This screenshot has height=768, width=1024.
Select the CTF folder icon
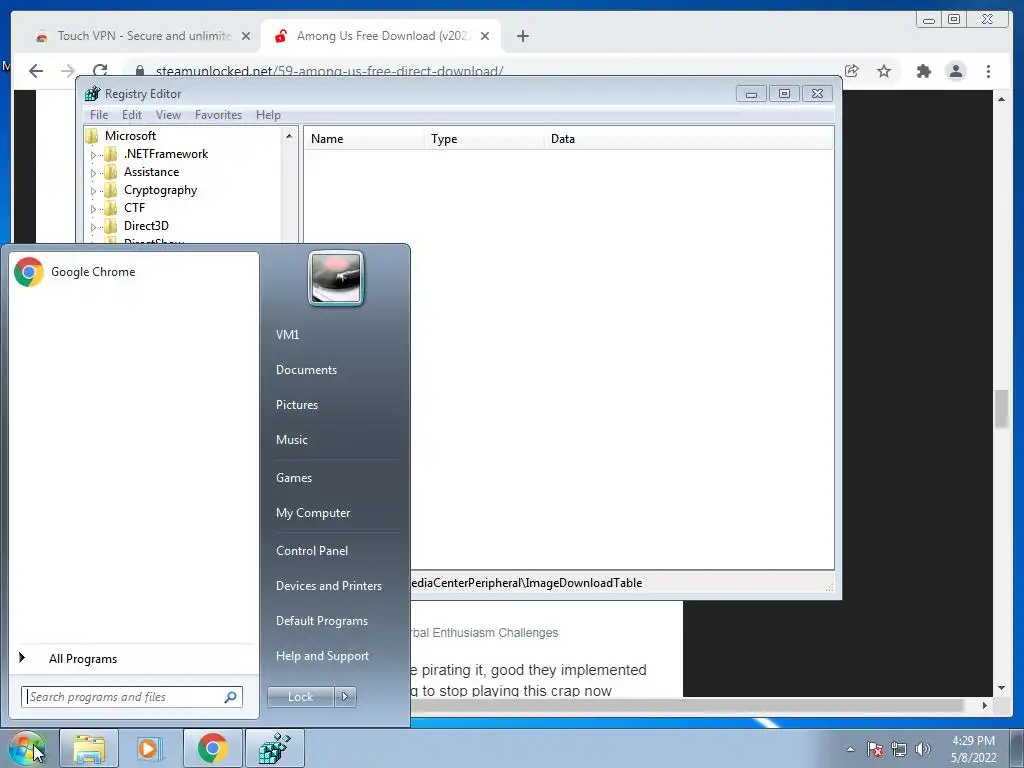coord(112,208)
